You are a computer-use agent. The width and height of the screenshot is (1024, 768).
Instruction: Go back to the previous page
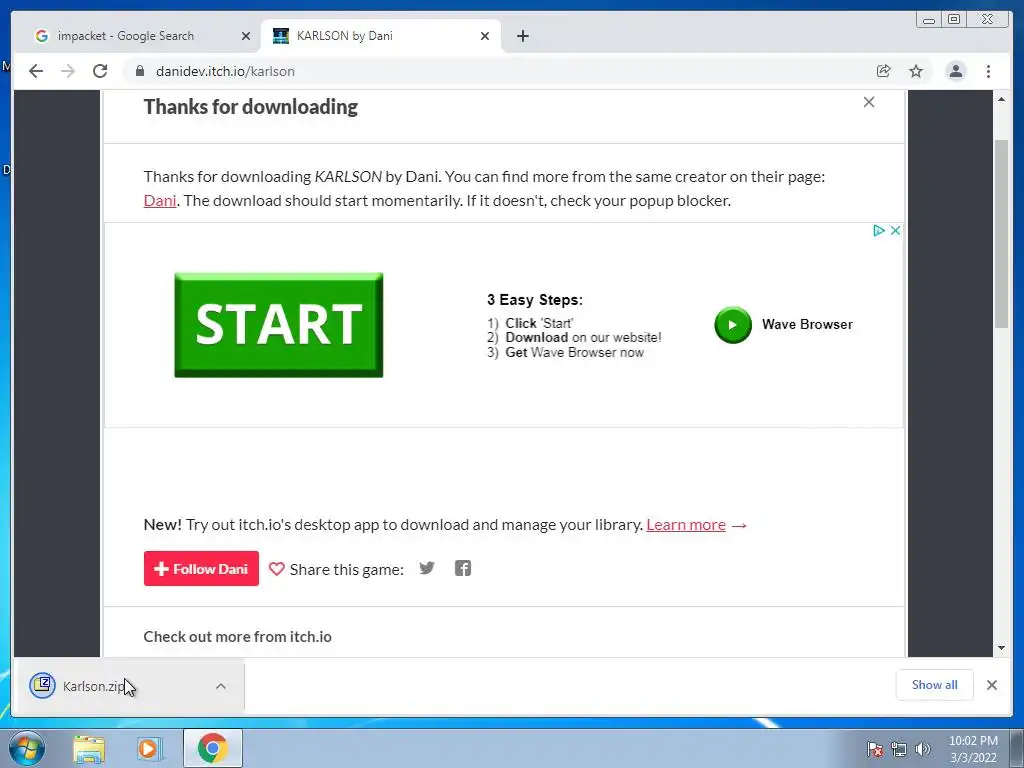click(x=36, y=71)
